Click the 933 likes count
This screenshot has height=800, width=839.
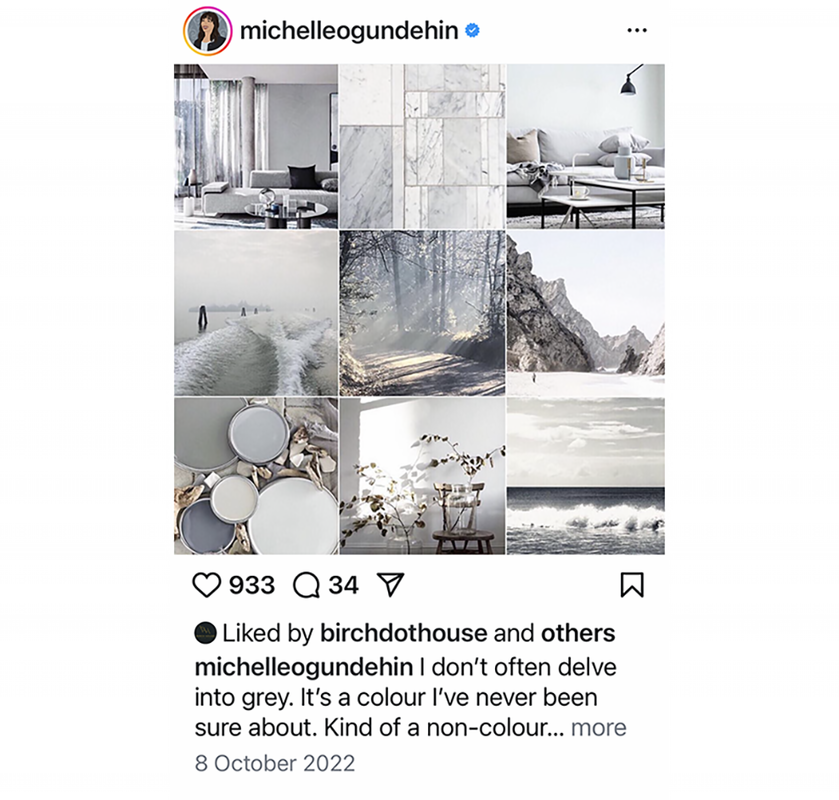(252, 585)
